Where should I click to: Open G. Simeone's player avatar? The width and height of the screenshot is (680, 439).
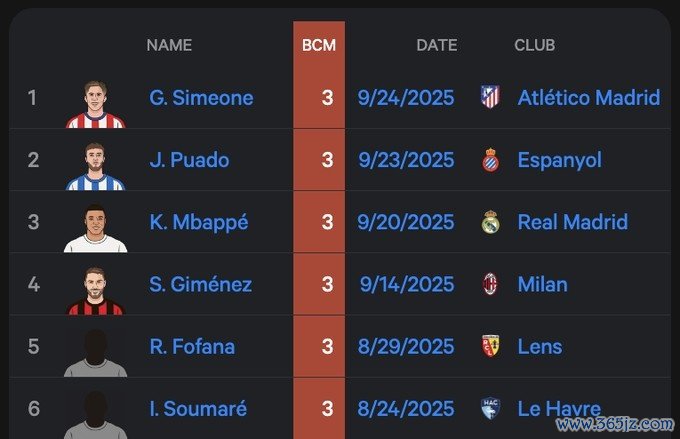point(95,103)
